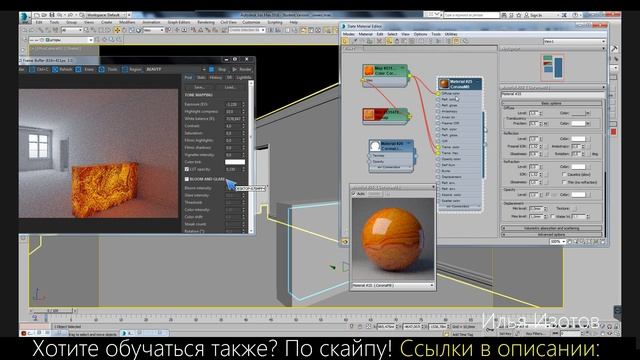Select the Move tool in main toolbar
The height and width of the screenshot is (360, 640).
point(117,30)
